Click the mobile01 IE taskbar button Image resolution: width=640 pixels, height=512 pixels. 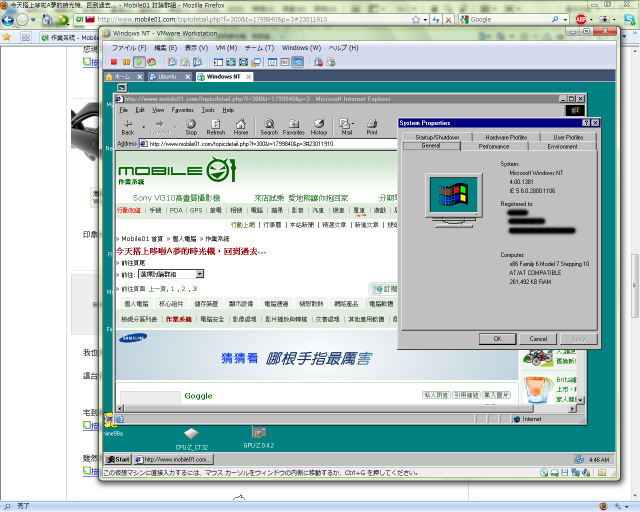tap(174, 459)
